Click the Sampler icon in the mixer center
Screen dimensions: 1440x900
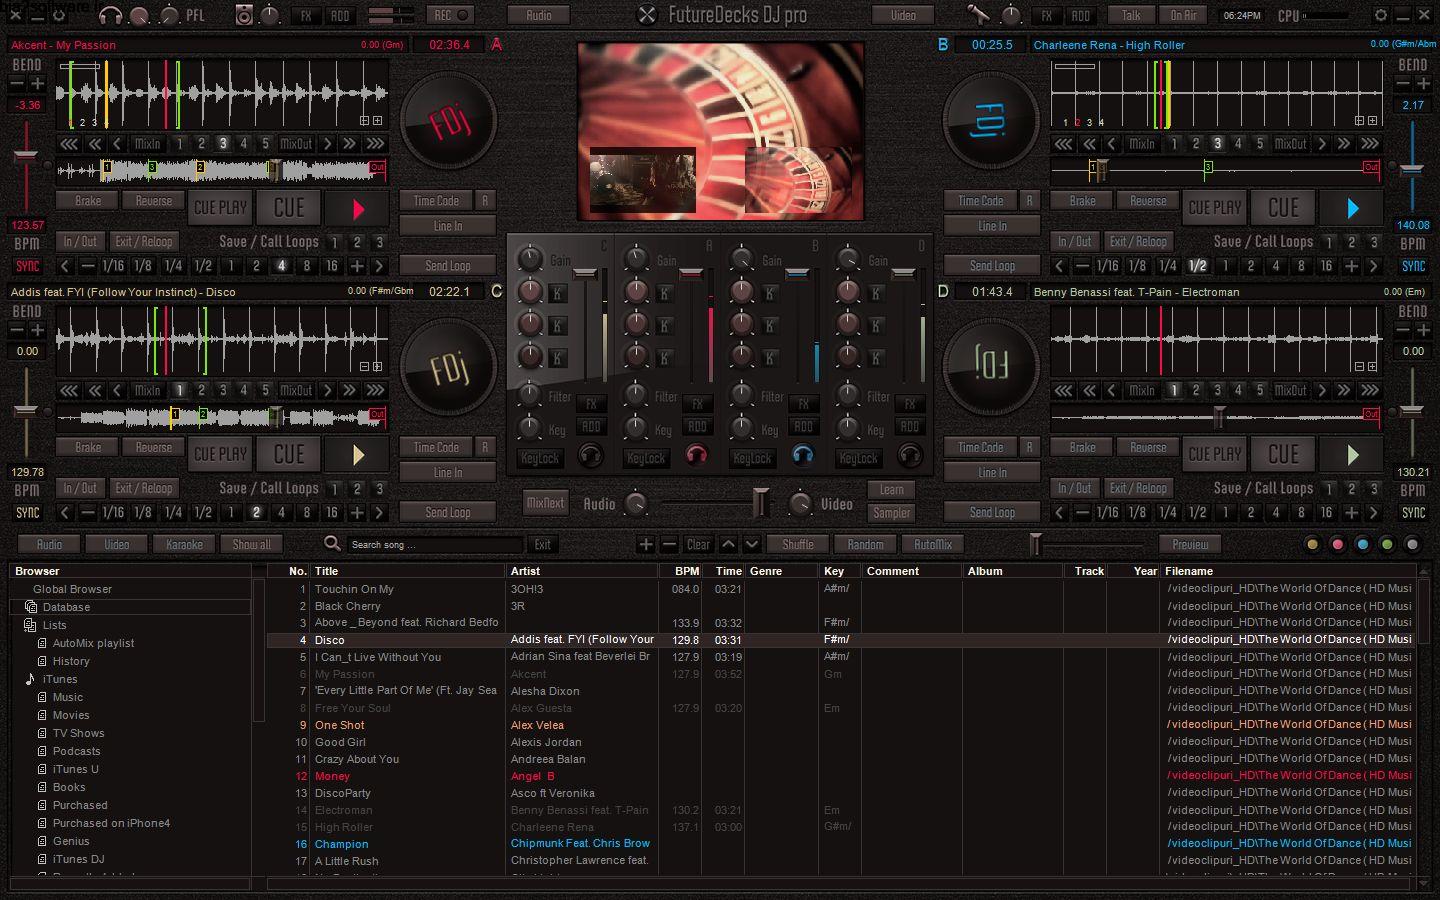890,512
